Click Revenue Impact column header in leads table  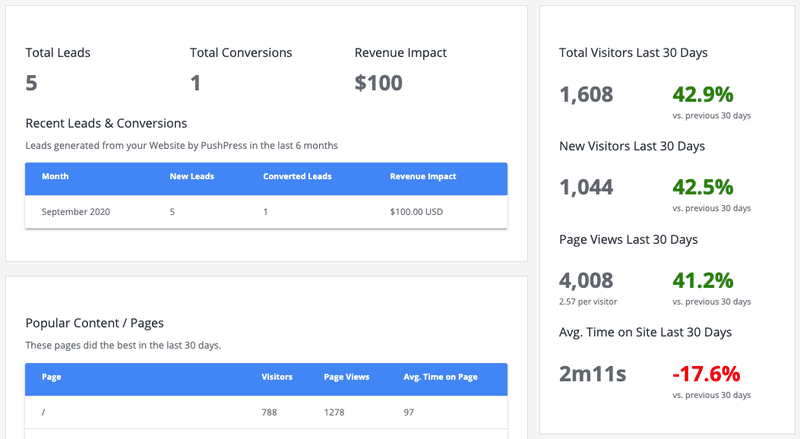pos(423,177)
